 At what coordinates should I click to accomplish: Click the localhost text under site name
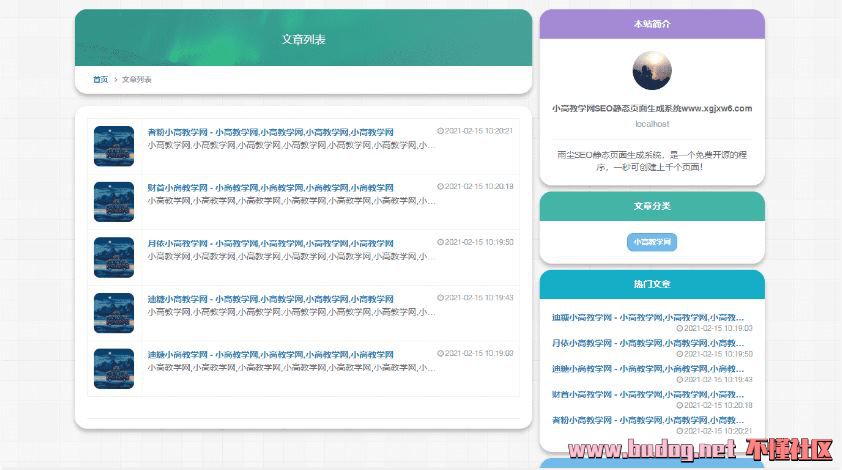click(652, 124)
